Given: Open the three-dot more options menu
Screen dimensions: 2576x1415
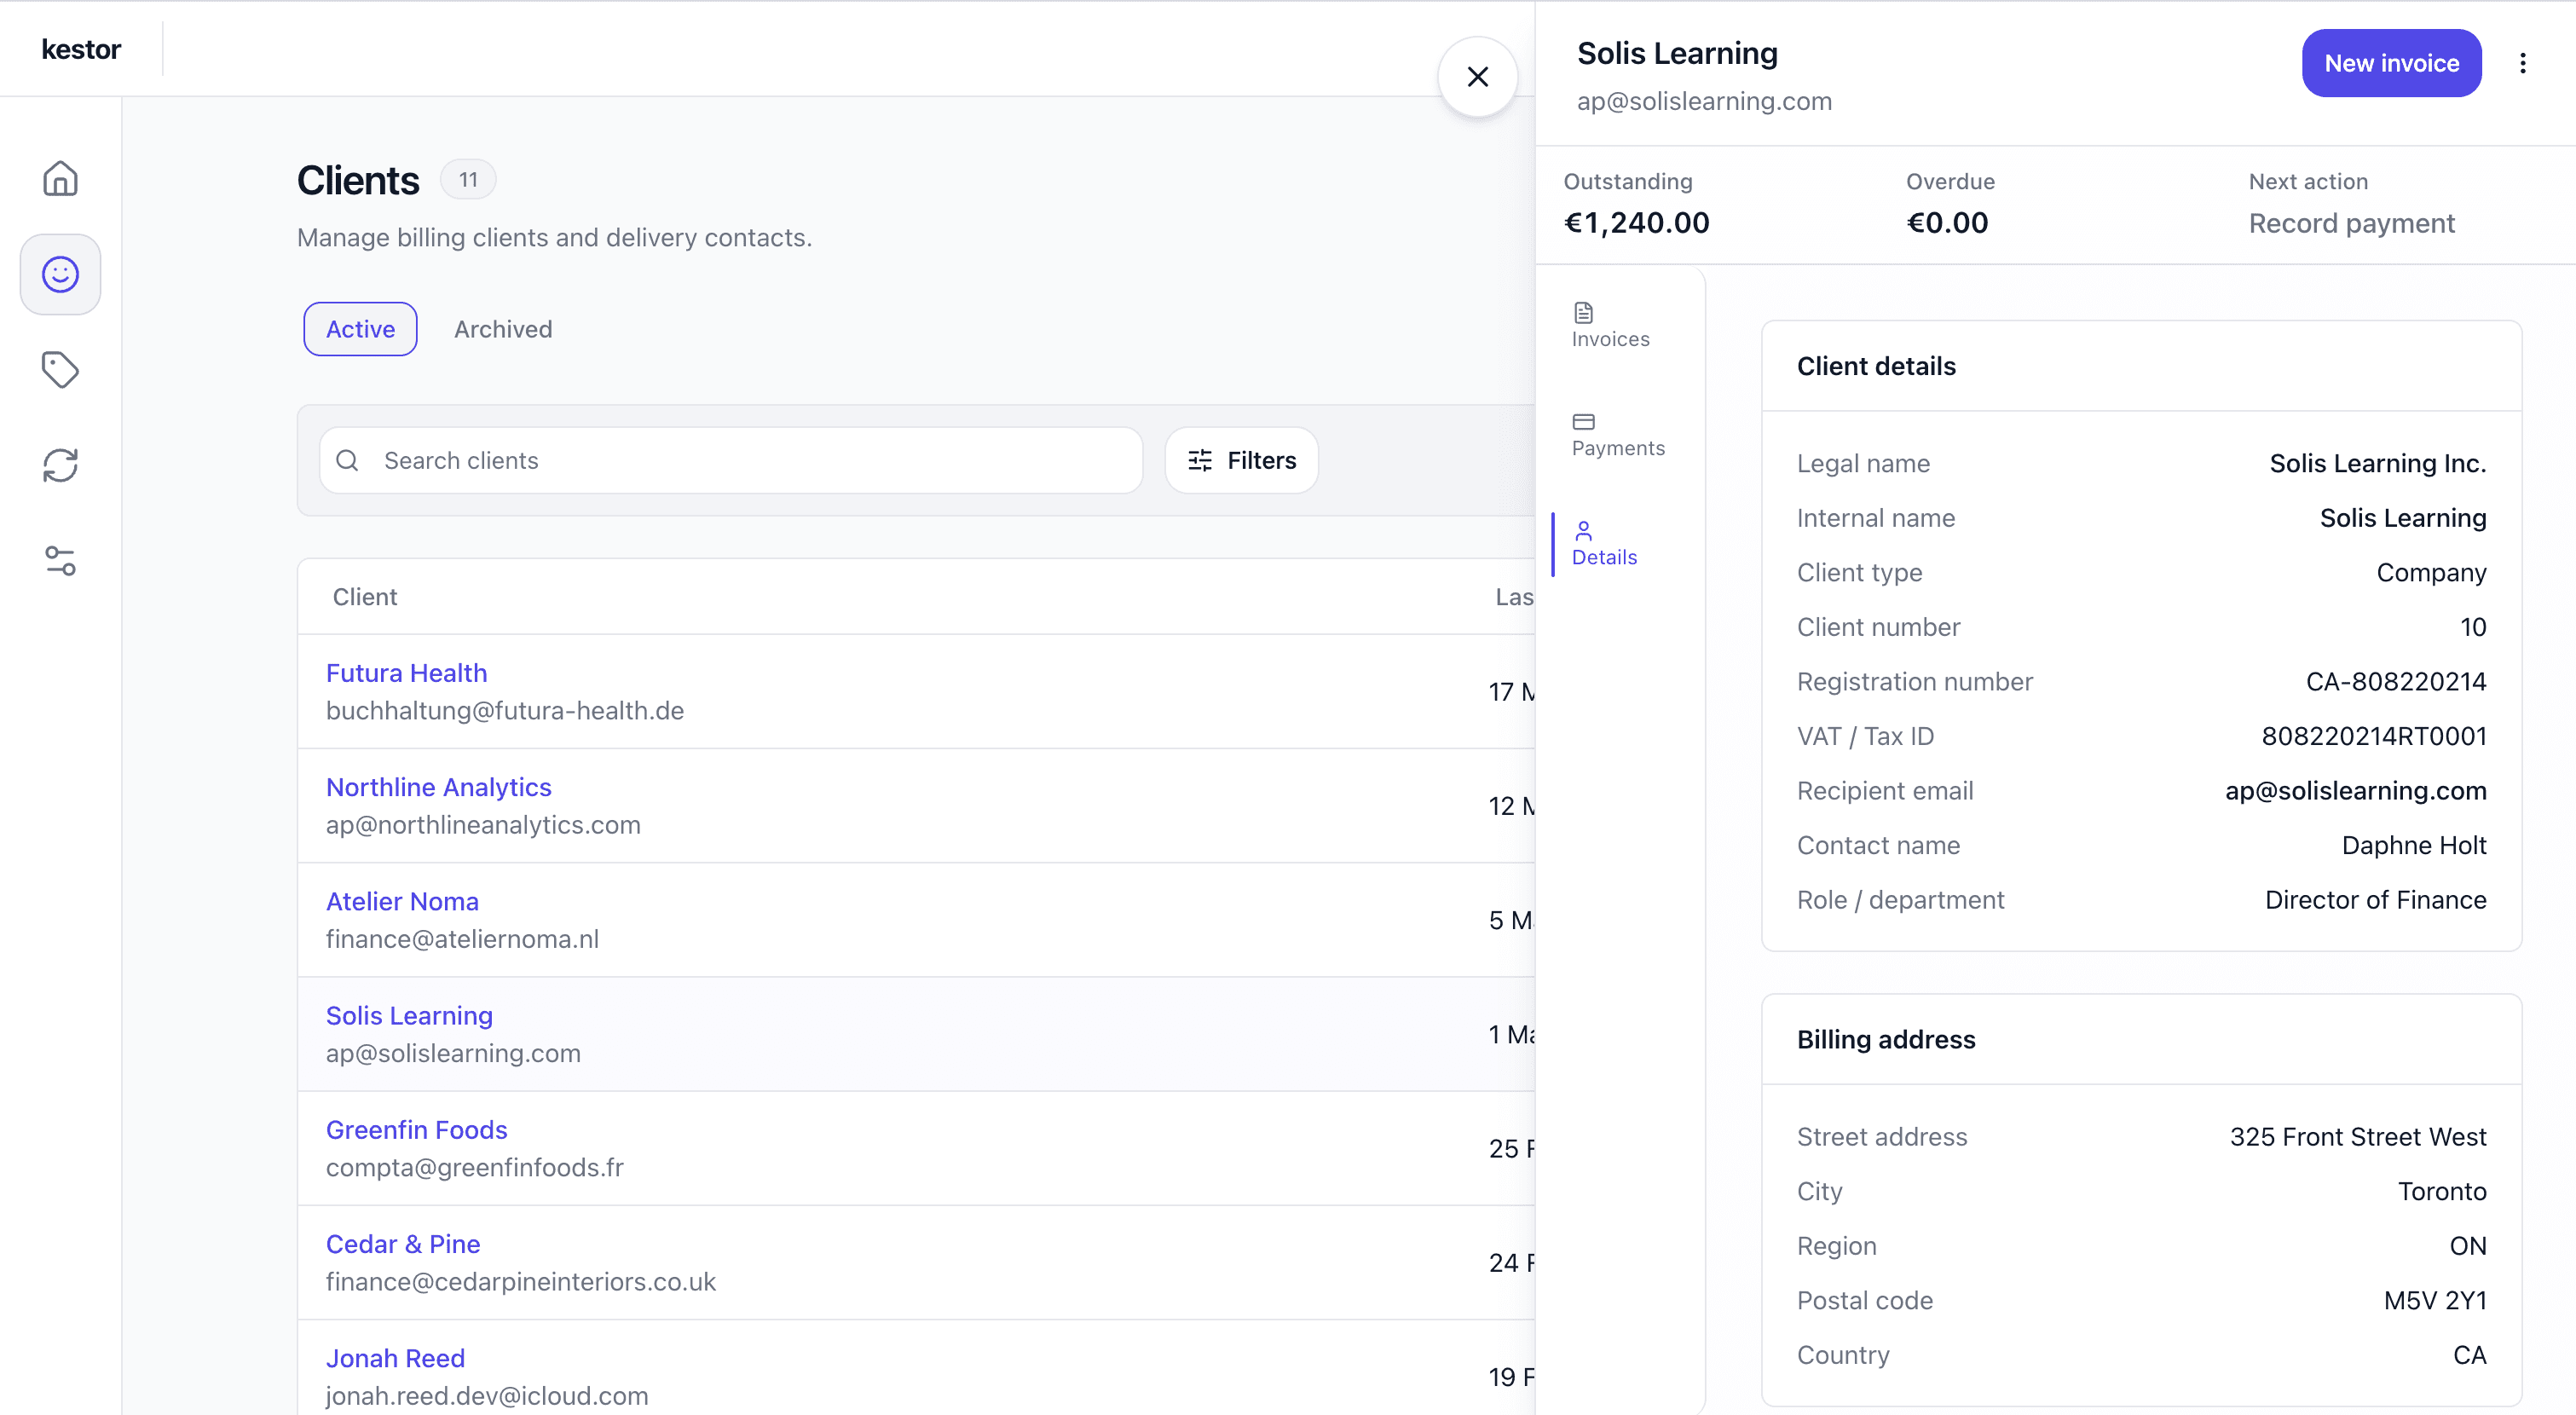Looking at the screenshot, I should tap(2522, 63).
